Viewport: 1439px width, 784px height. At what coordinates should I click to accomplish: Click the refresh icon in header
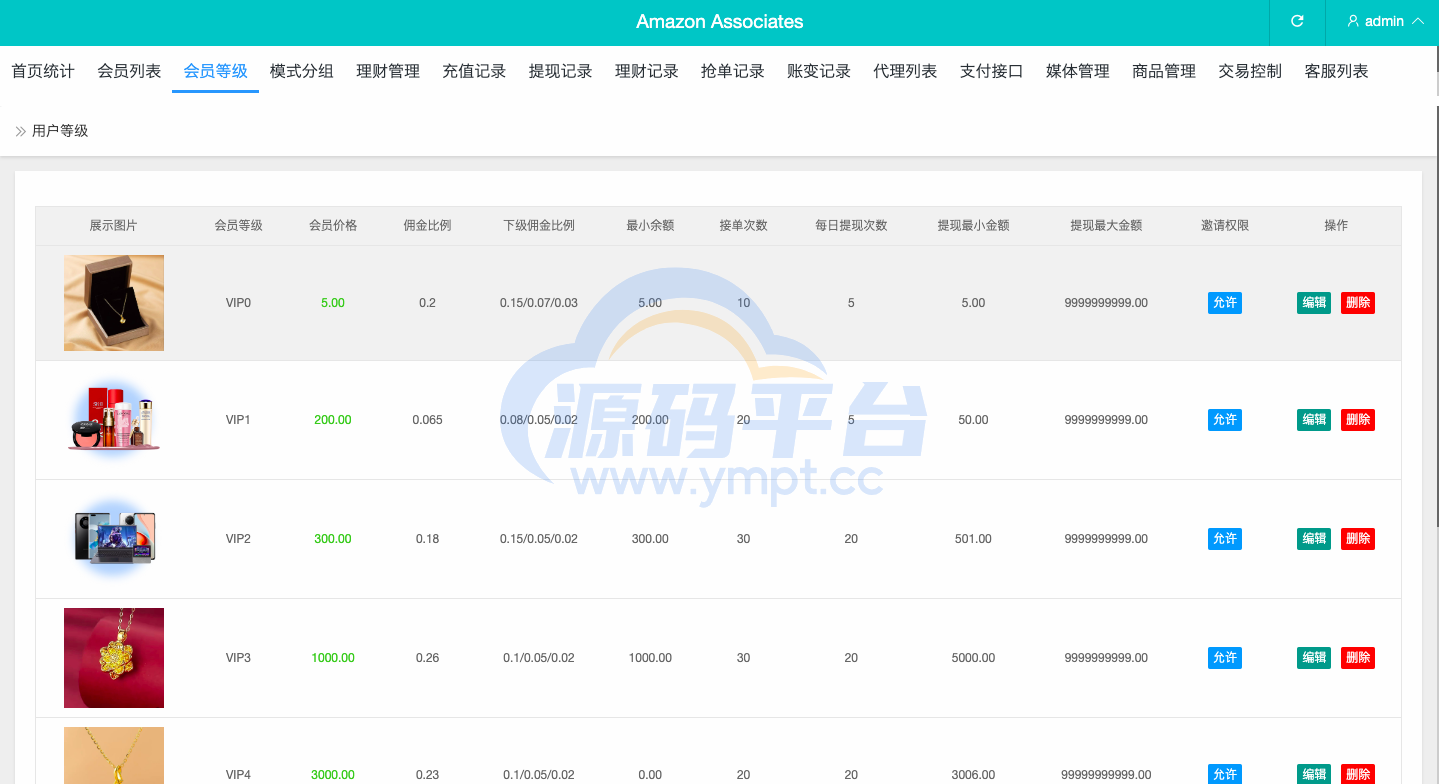click(1297, 21)
